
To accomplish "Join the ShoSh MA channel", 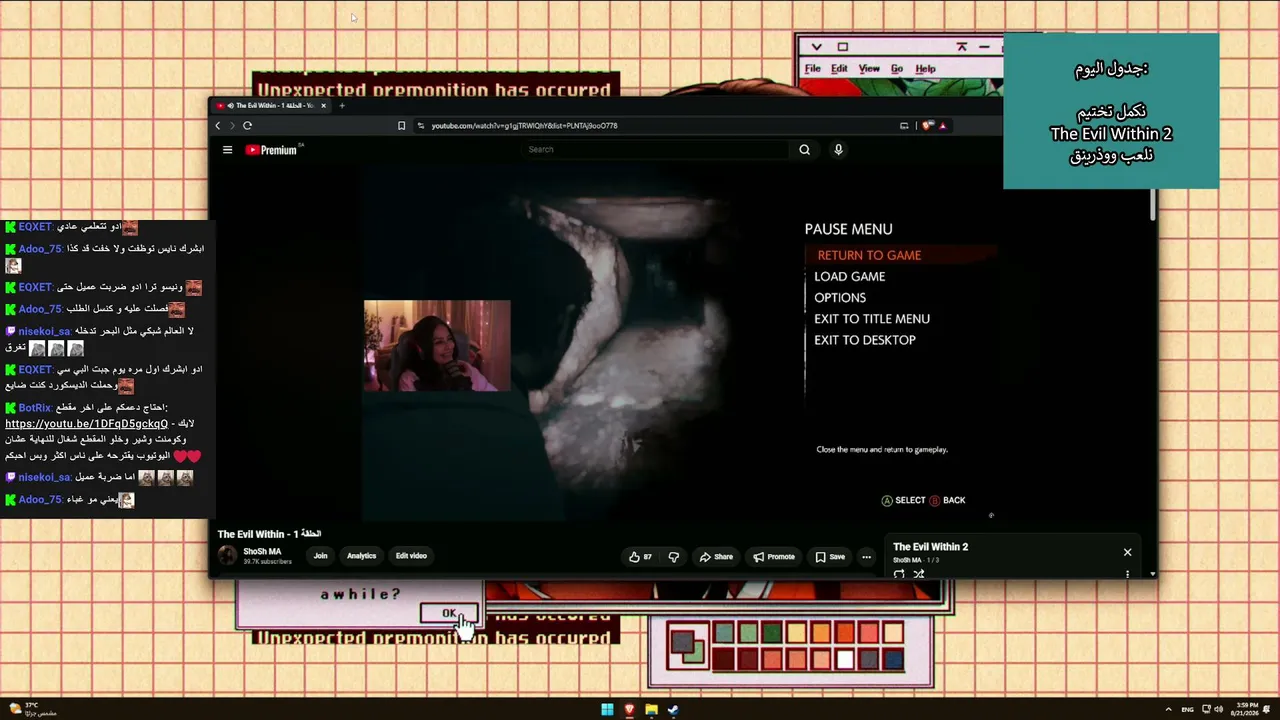I will pos(320,556).
